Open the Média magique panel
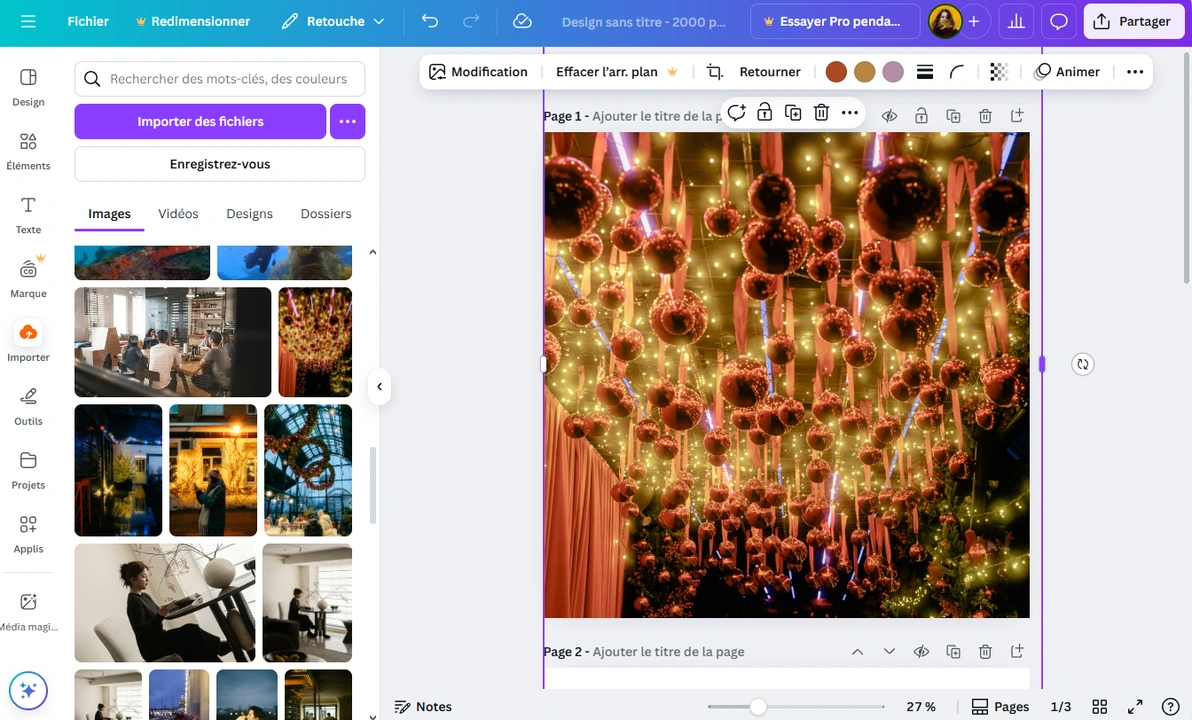Screen dimensions: 1192x720 tap(28, 610)
